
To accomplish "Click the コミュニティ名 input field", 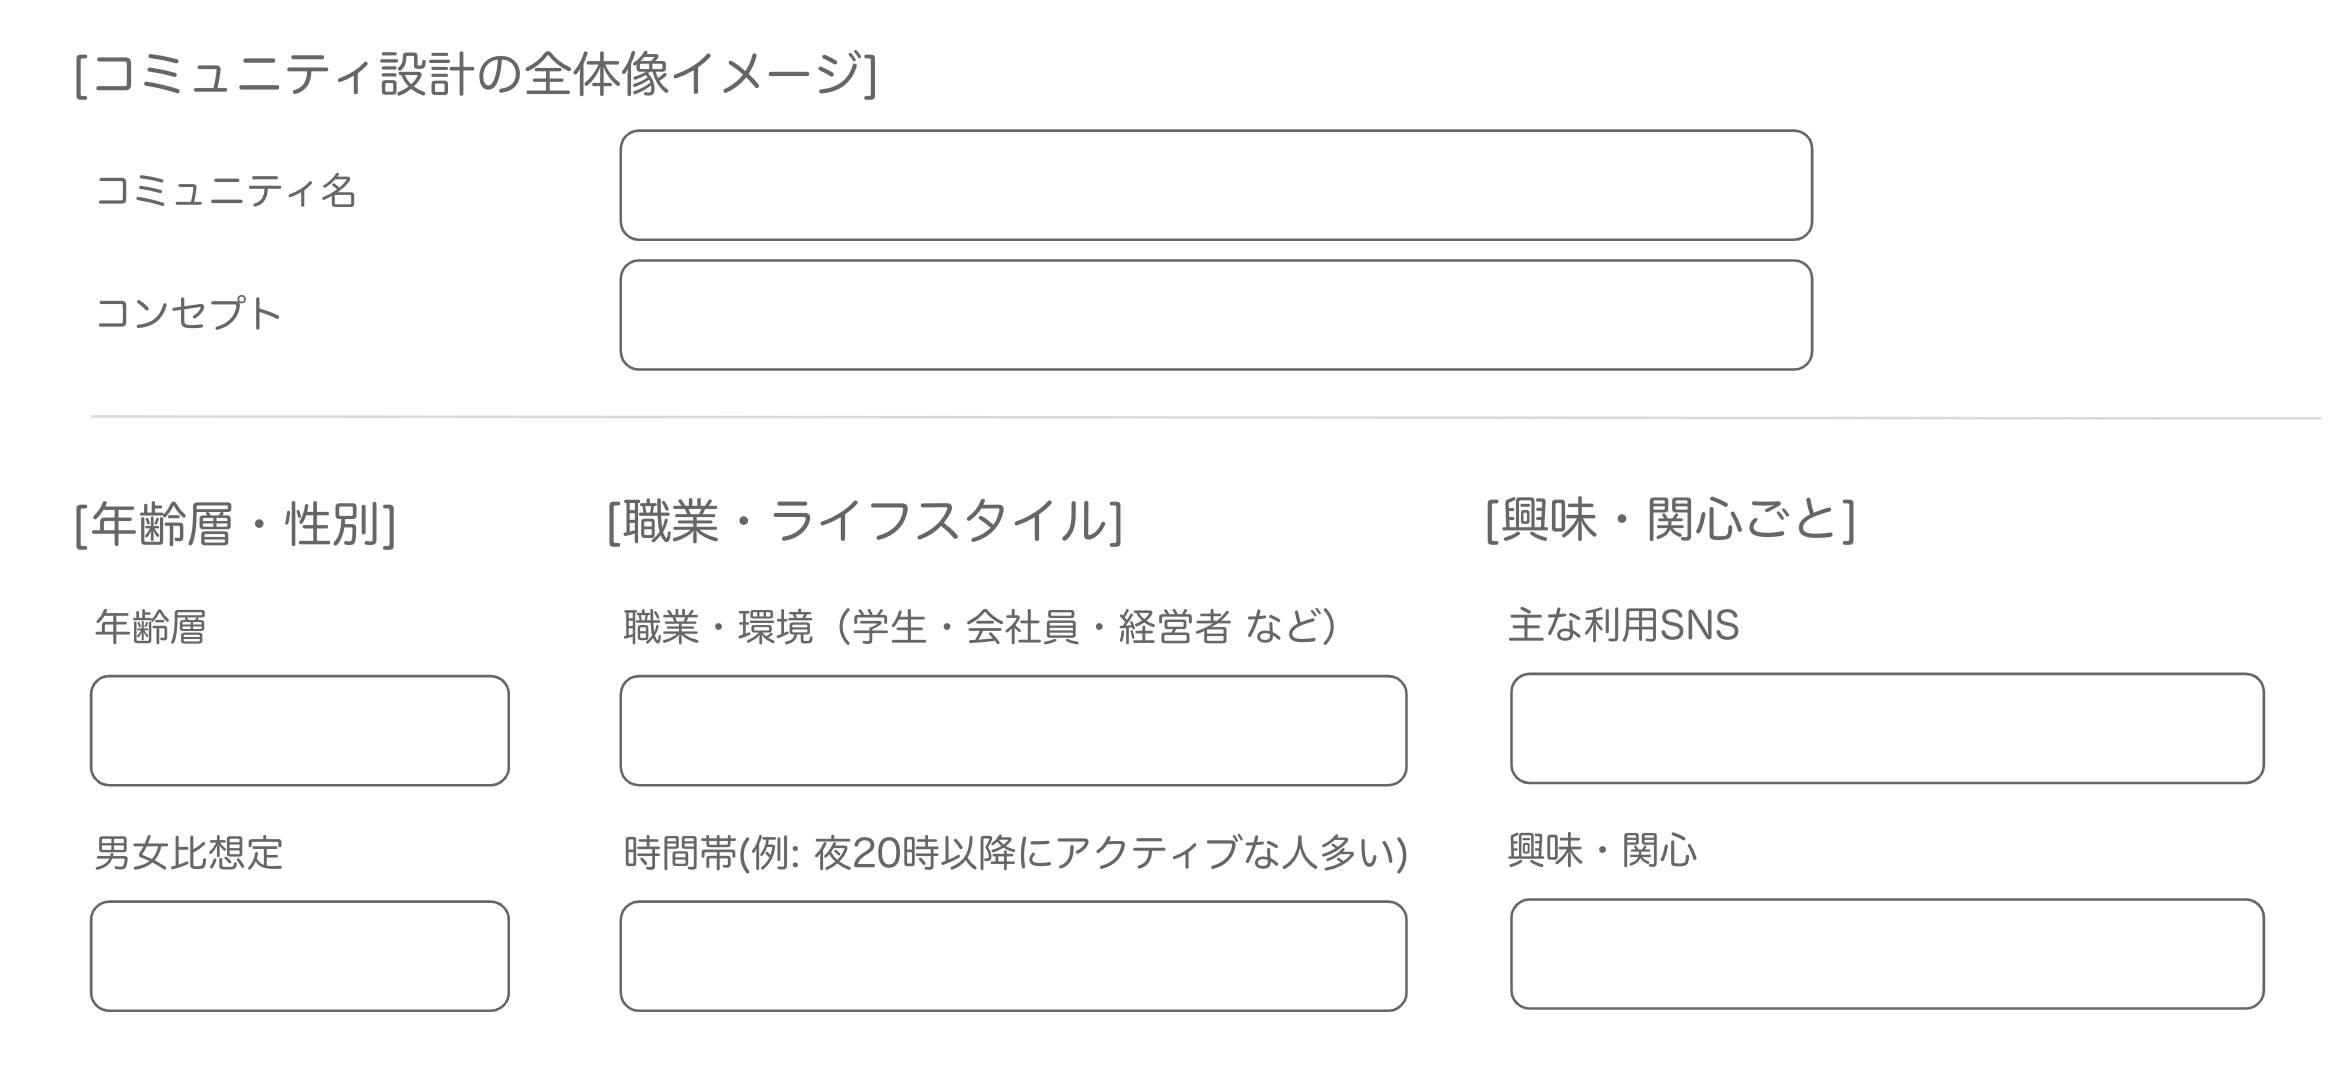I will tap(1215, 185).
